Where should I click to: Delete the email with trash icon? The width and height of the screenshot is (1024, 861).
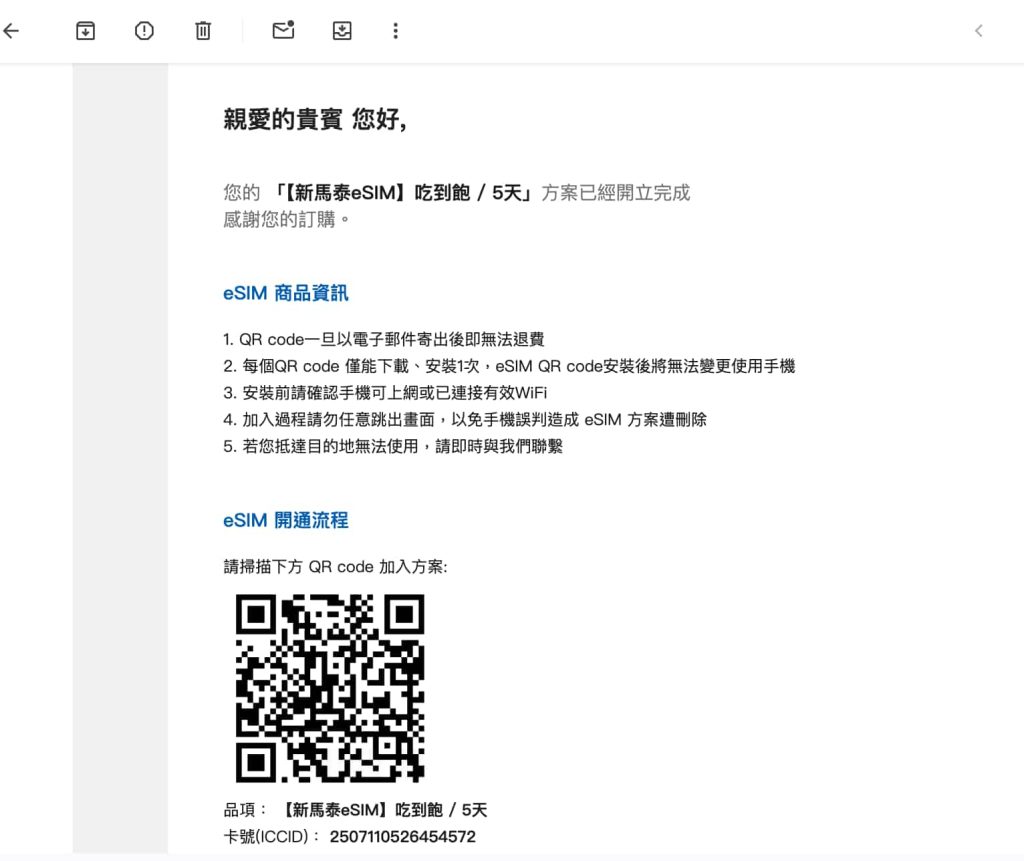(x=203, y=31)
